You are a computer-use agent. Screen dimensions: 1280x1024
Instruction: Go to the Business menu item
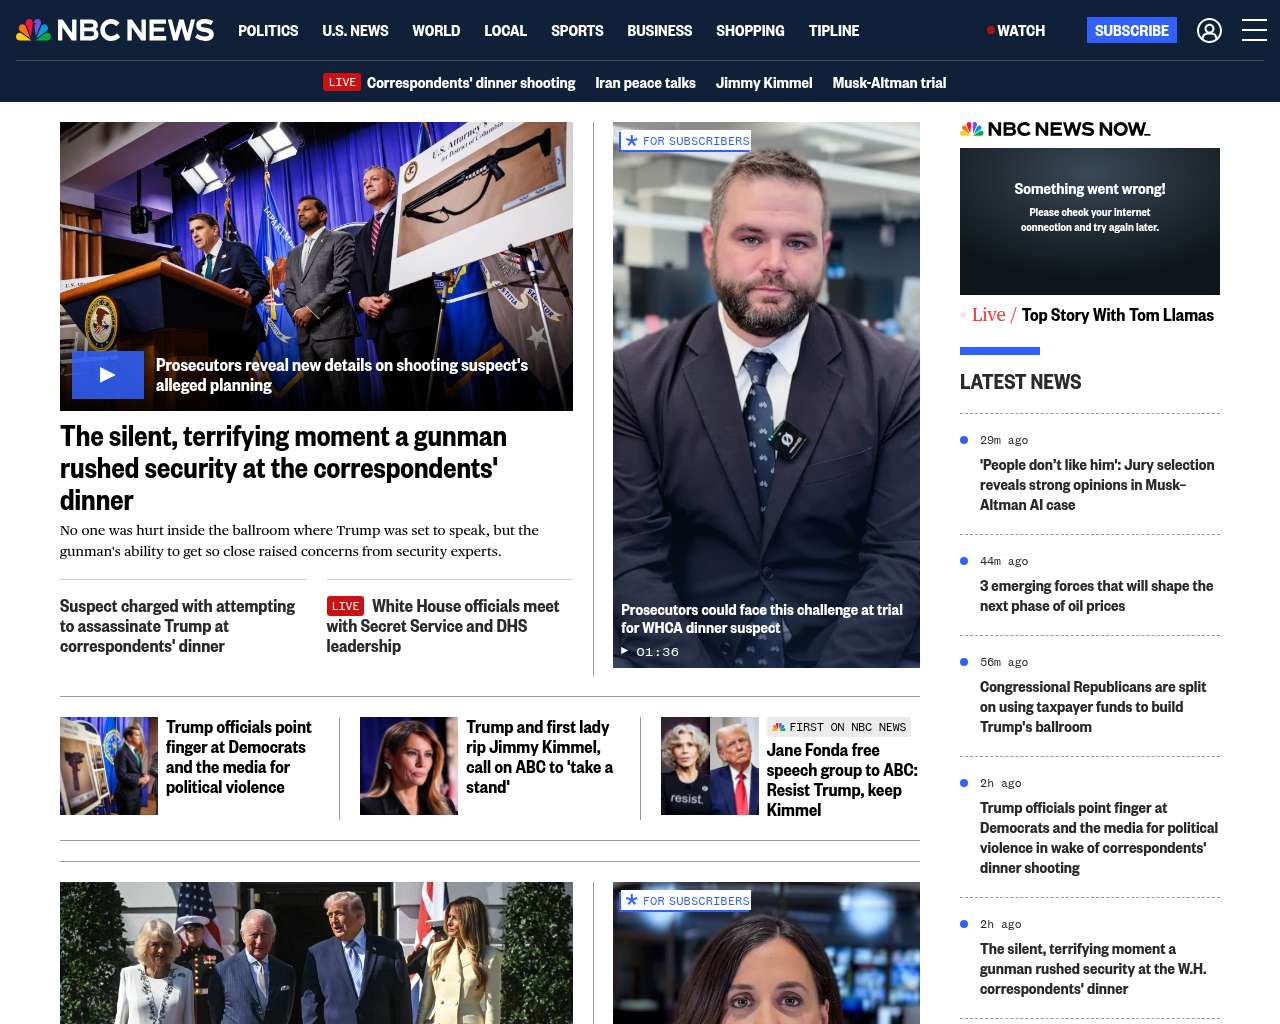(x=659, y=31)
